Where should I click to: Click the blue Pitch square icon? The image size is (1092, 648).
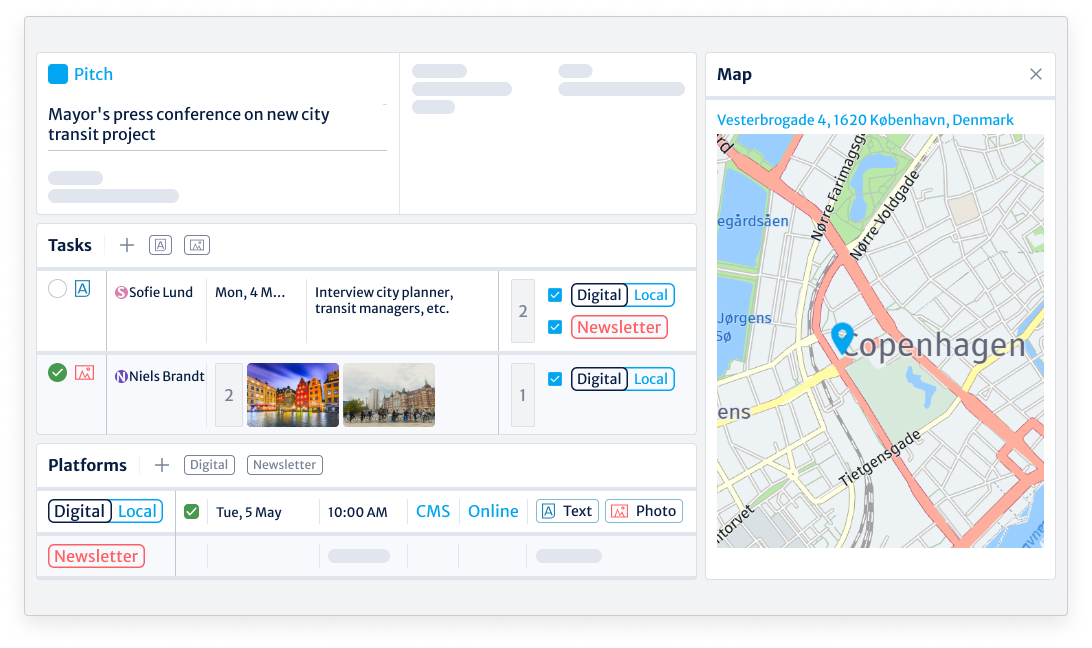[x=58, y=74]
